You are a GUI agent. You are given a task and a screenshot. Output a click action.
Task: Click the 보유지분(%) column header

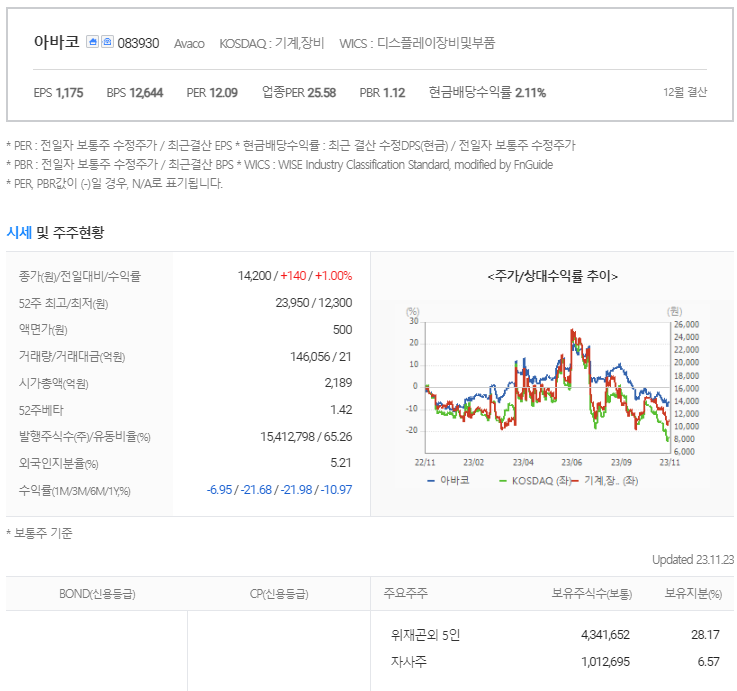693,594
